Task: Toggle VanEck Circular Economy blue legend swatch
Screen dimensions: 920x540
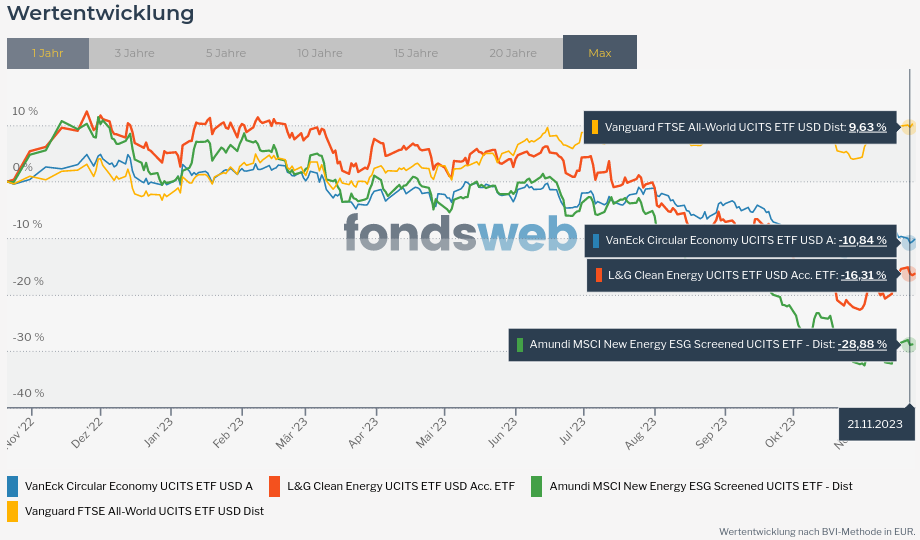Action: point(13,486)
